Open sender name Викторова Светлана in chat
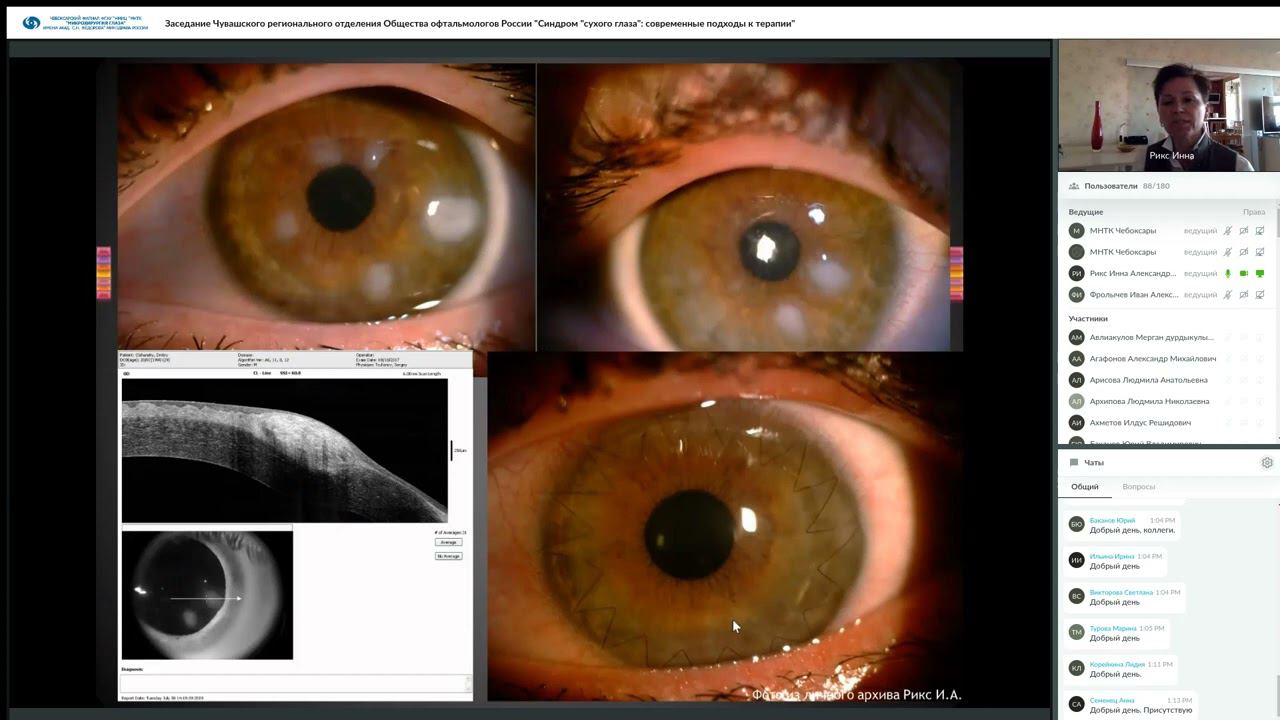This screenshot has width=1280, height=720. [x=1121, y=592]
